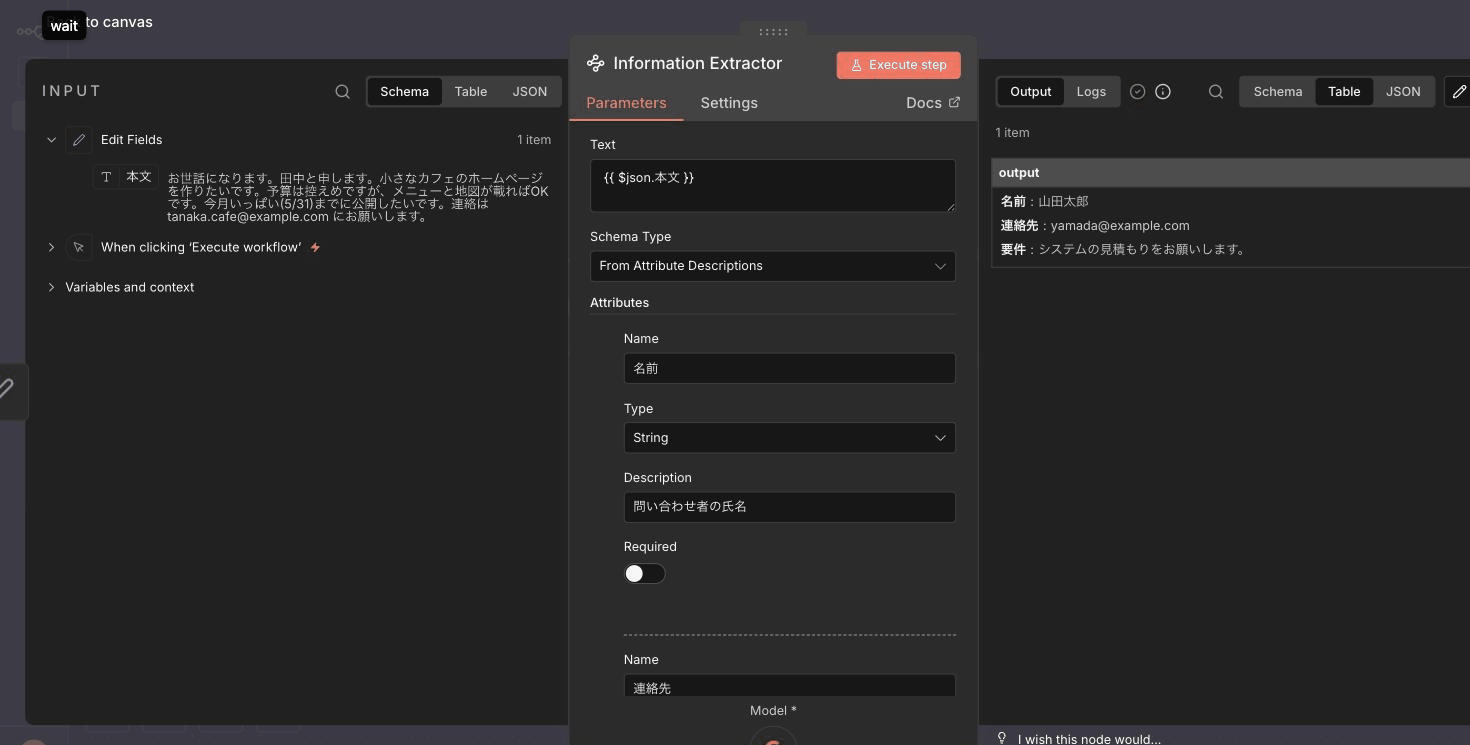Click the lightbulb feedback icon

tap(1002, 738)
